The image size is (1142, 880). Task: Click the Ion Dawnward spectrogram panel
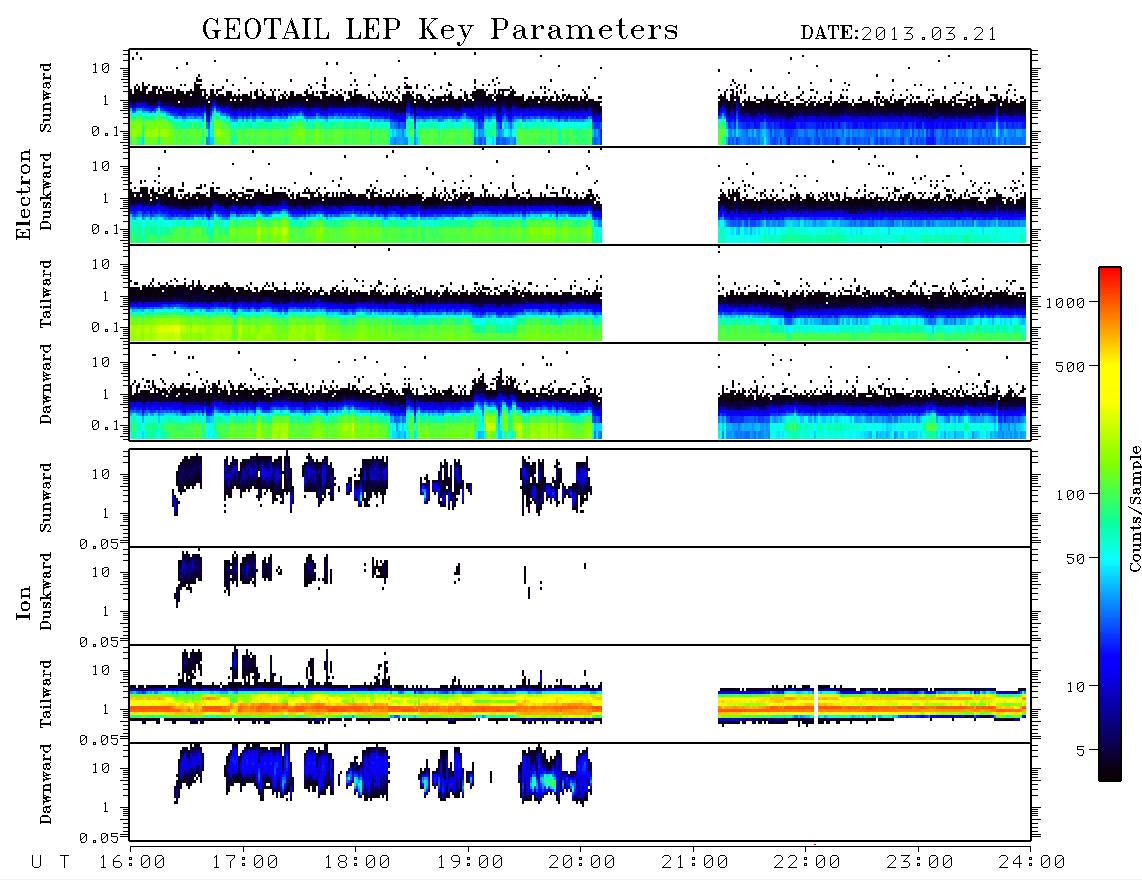click(580, 792)
